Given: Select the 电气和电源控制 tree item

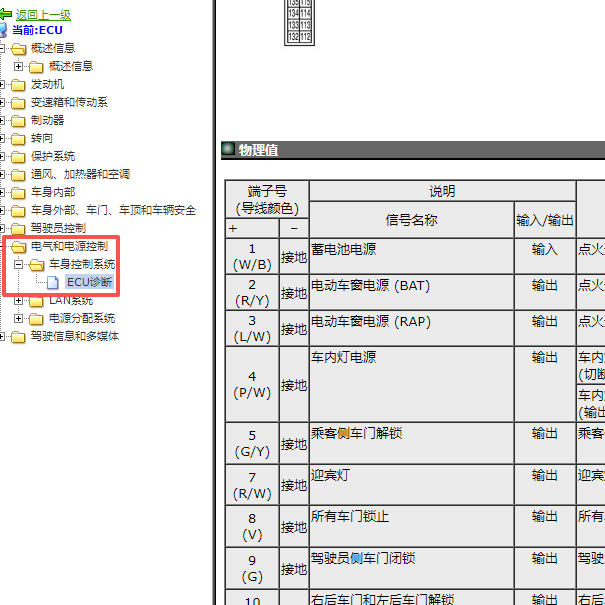Looking at the screenshot, I should coord(69,246).
